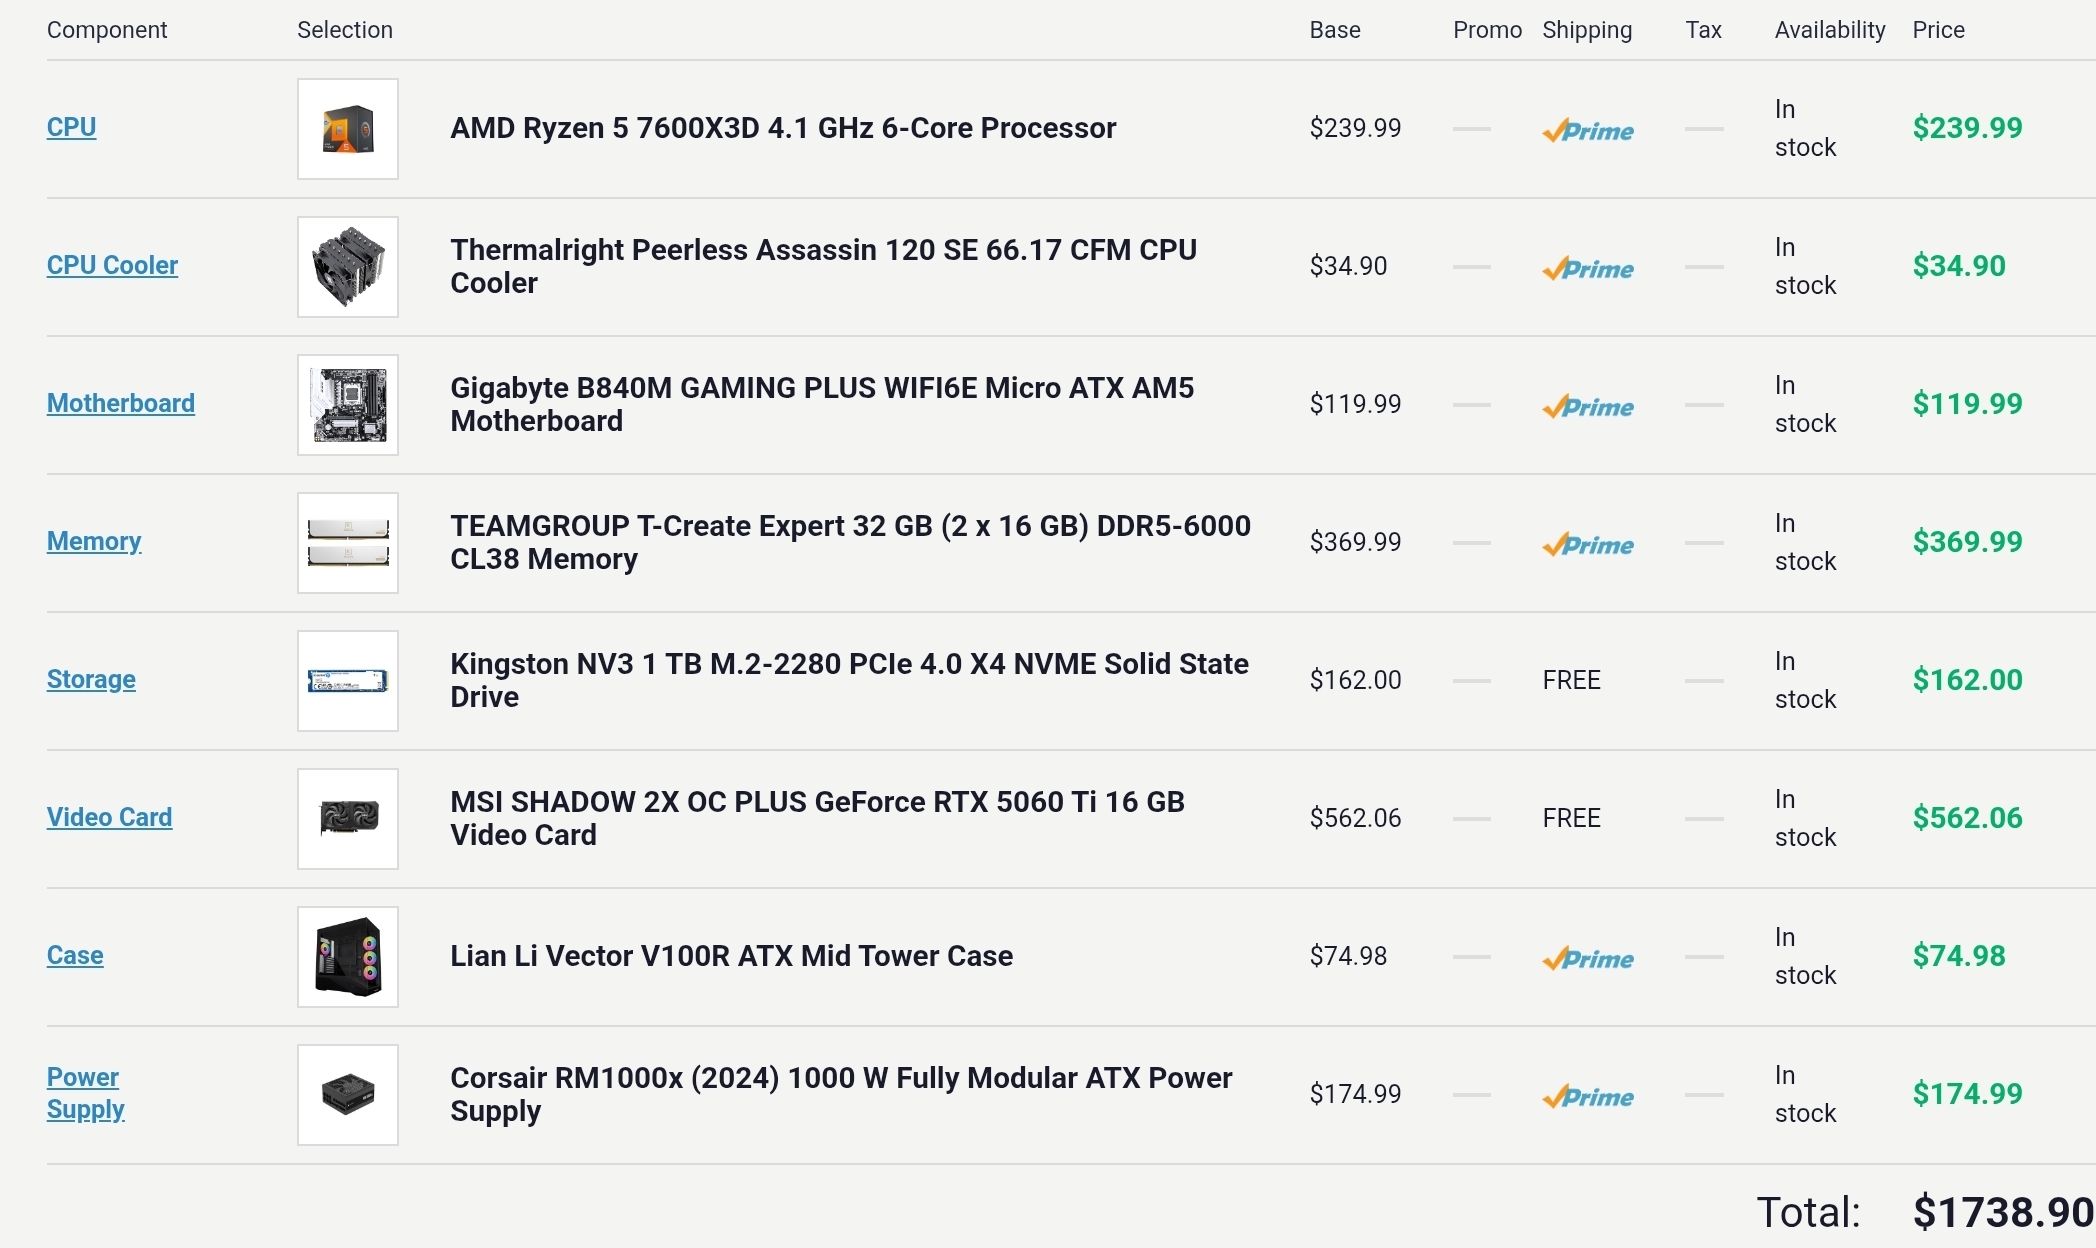Open the AMD Ryzen 5 processor thumbnail
This screenshot has width=2096, height=1248.
click(348, 129)
